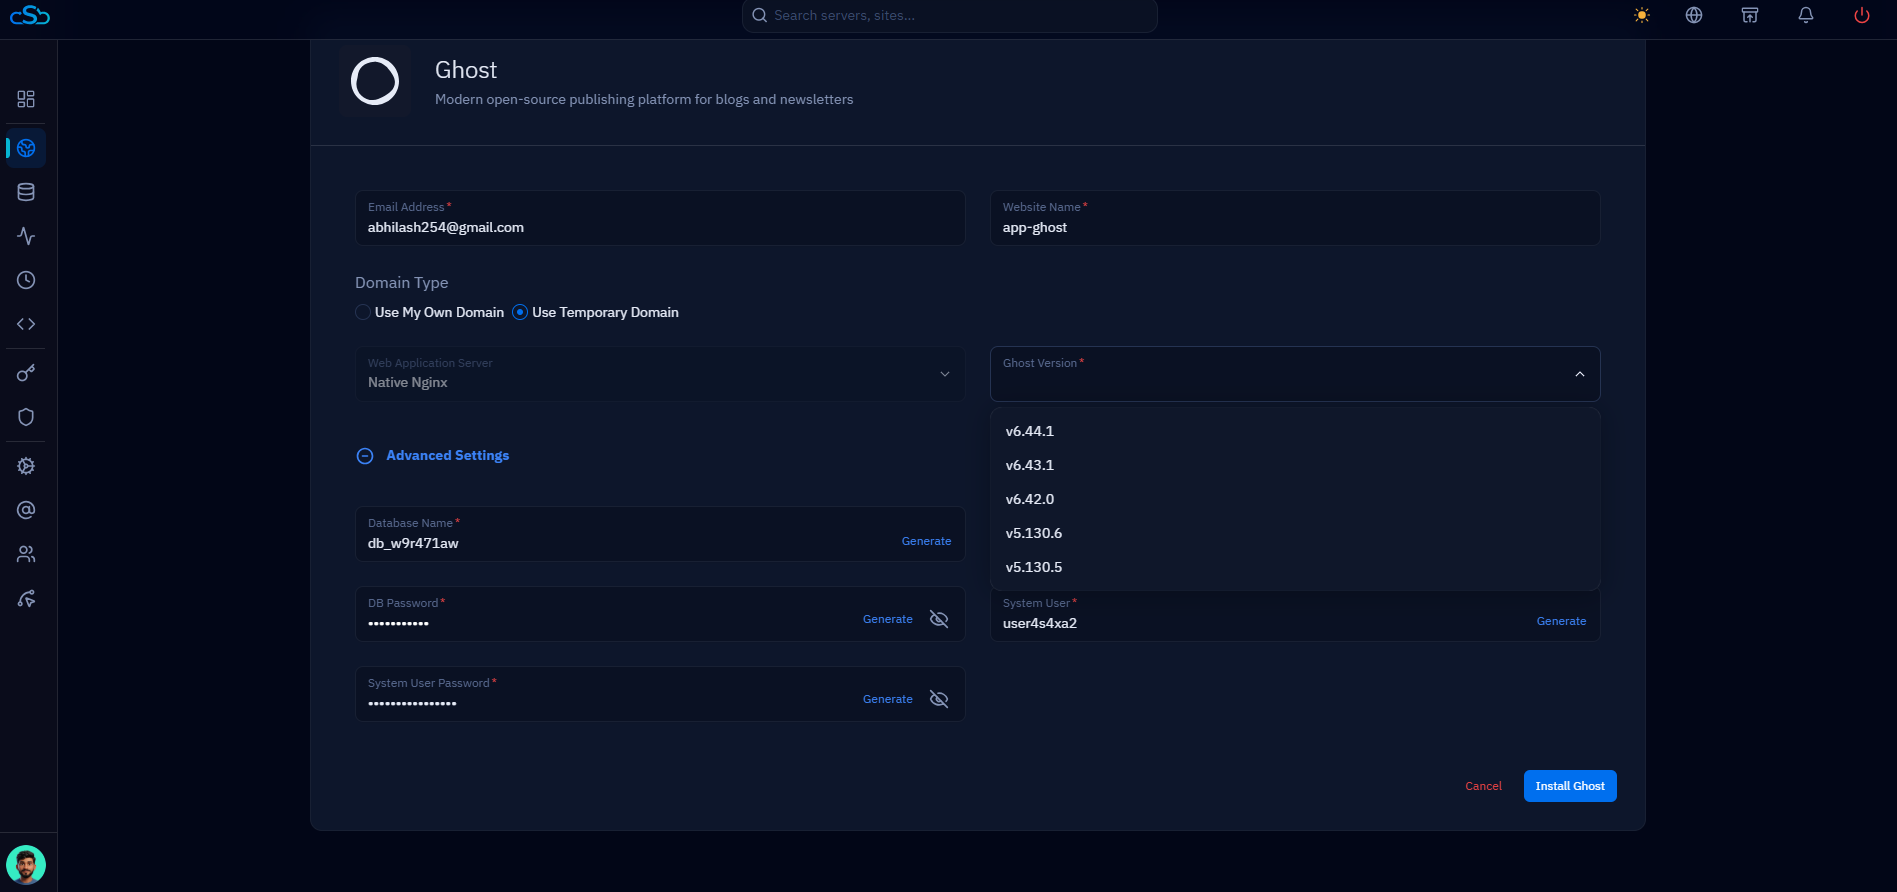Collapse the Ghost Version dropdown chevron
Screen dimensions: 1897x892
tap(1580, 374)
